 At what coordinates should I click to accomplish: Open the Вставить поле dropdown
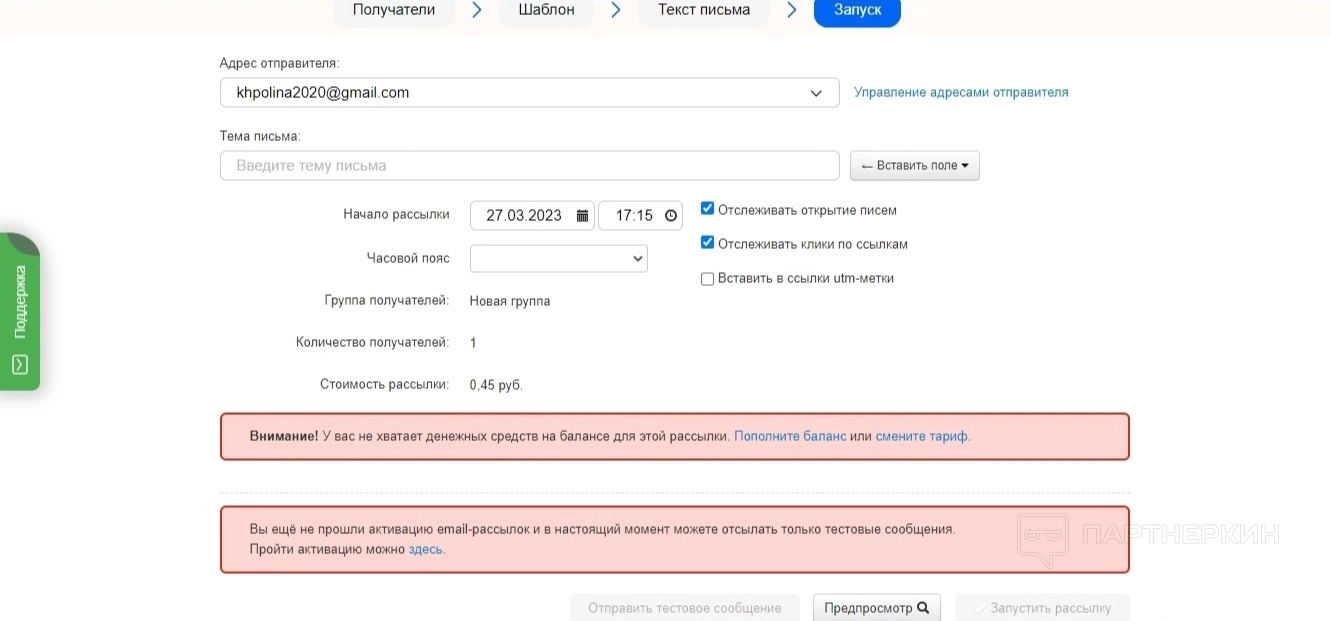coord(914,166)
